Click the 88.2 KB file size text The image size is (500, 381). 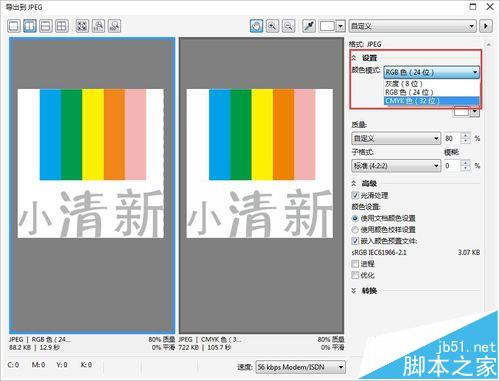tap(20, 347)
